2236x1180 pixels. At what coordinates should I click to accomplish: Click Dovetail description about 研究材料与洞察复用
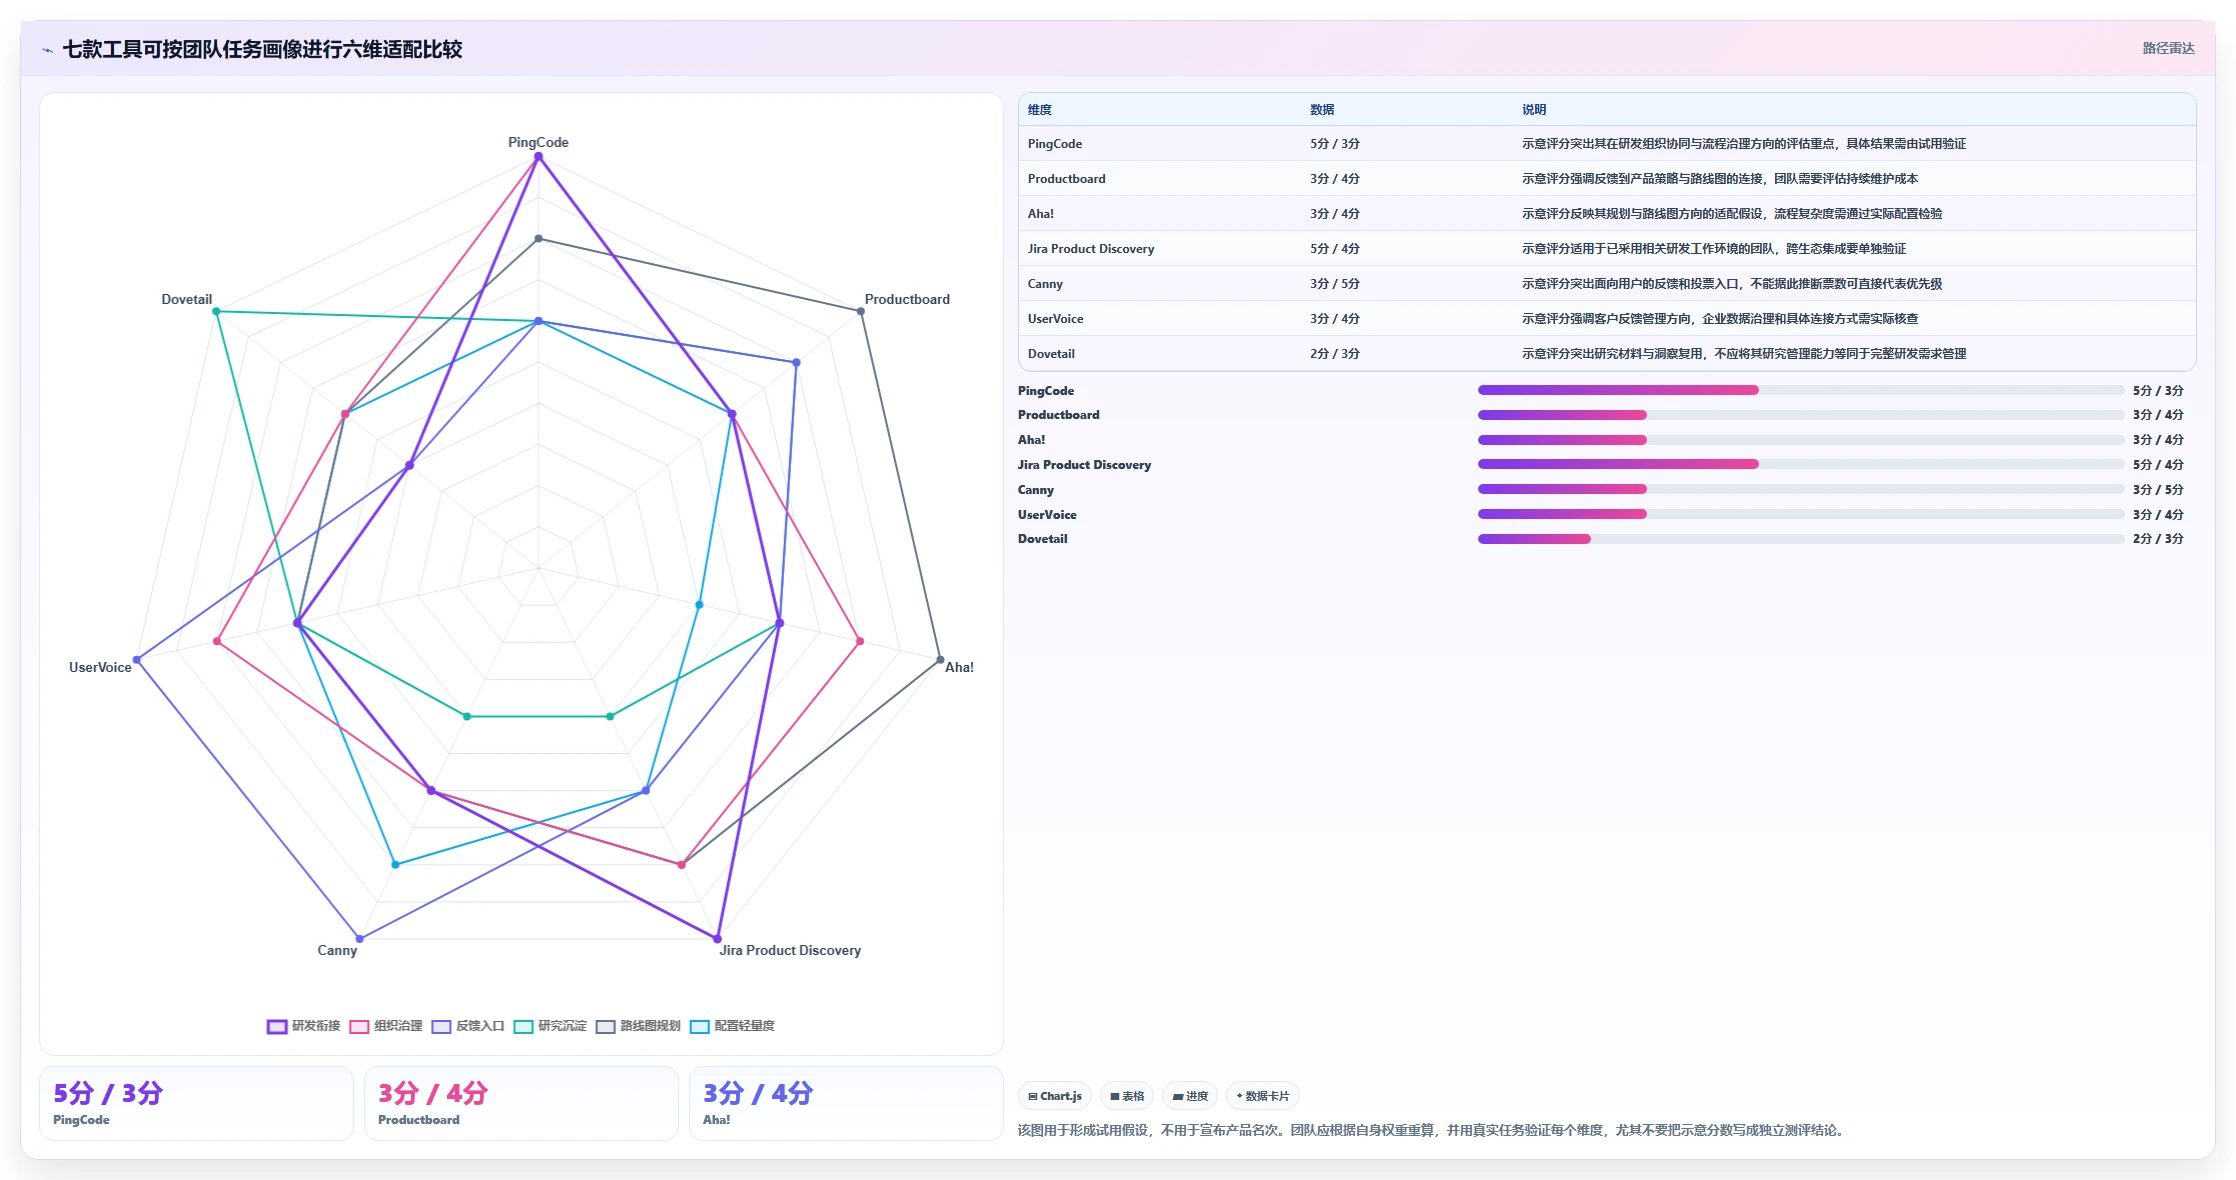click(x=1744, y=354)
